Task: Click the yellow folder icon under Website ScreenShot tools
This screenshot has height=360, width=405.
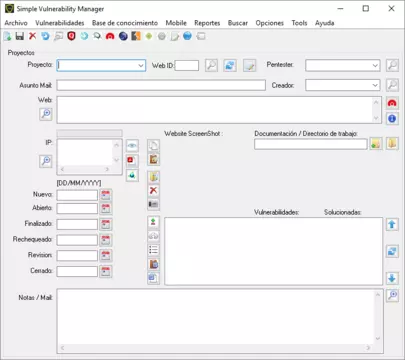Action: click(x=153, y=177)
